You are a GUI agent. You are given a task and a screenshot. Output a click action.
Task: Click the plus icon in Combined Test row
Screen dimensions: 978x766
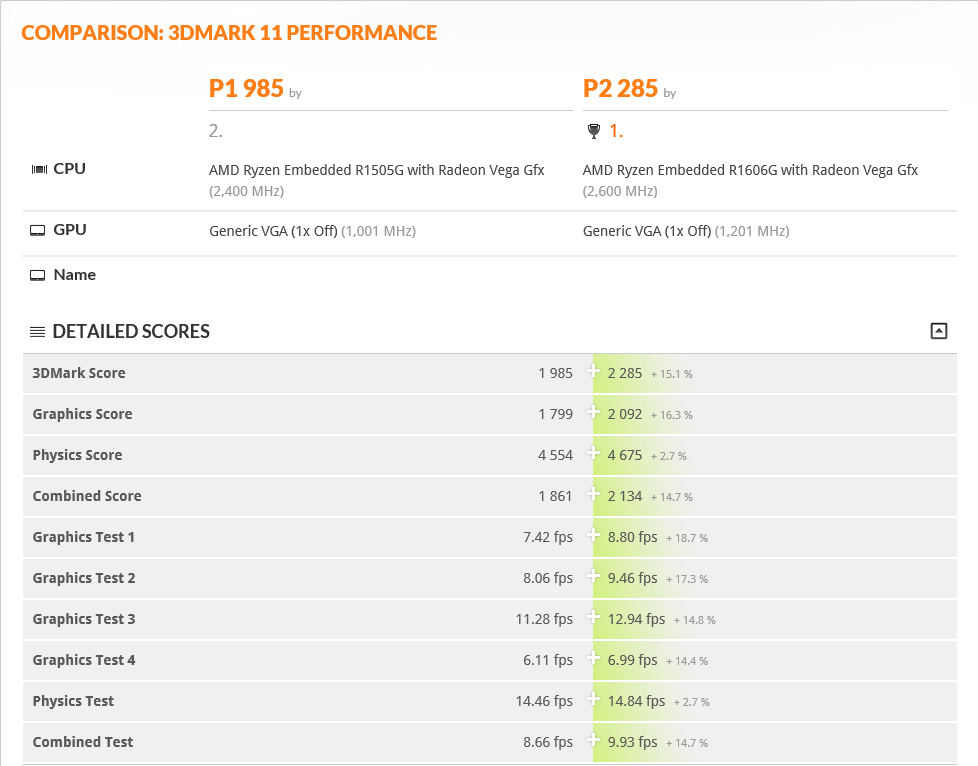(594, 741)
